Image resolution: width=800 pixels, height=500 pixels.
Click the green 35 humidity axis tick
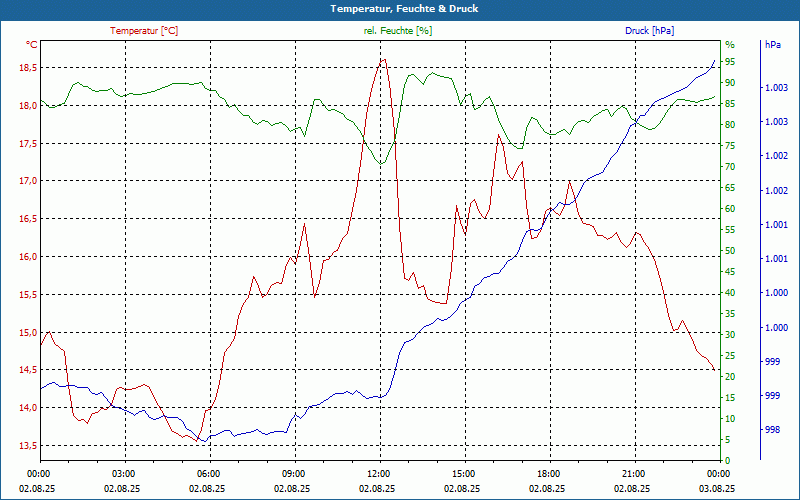tap(730, 314)
